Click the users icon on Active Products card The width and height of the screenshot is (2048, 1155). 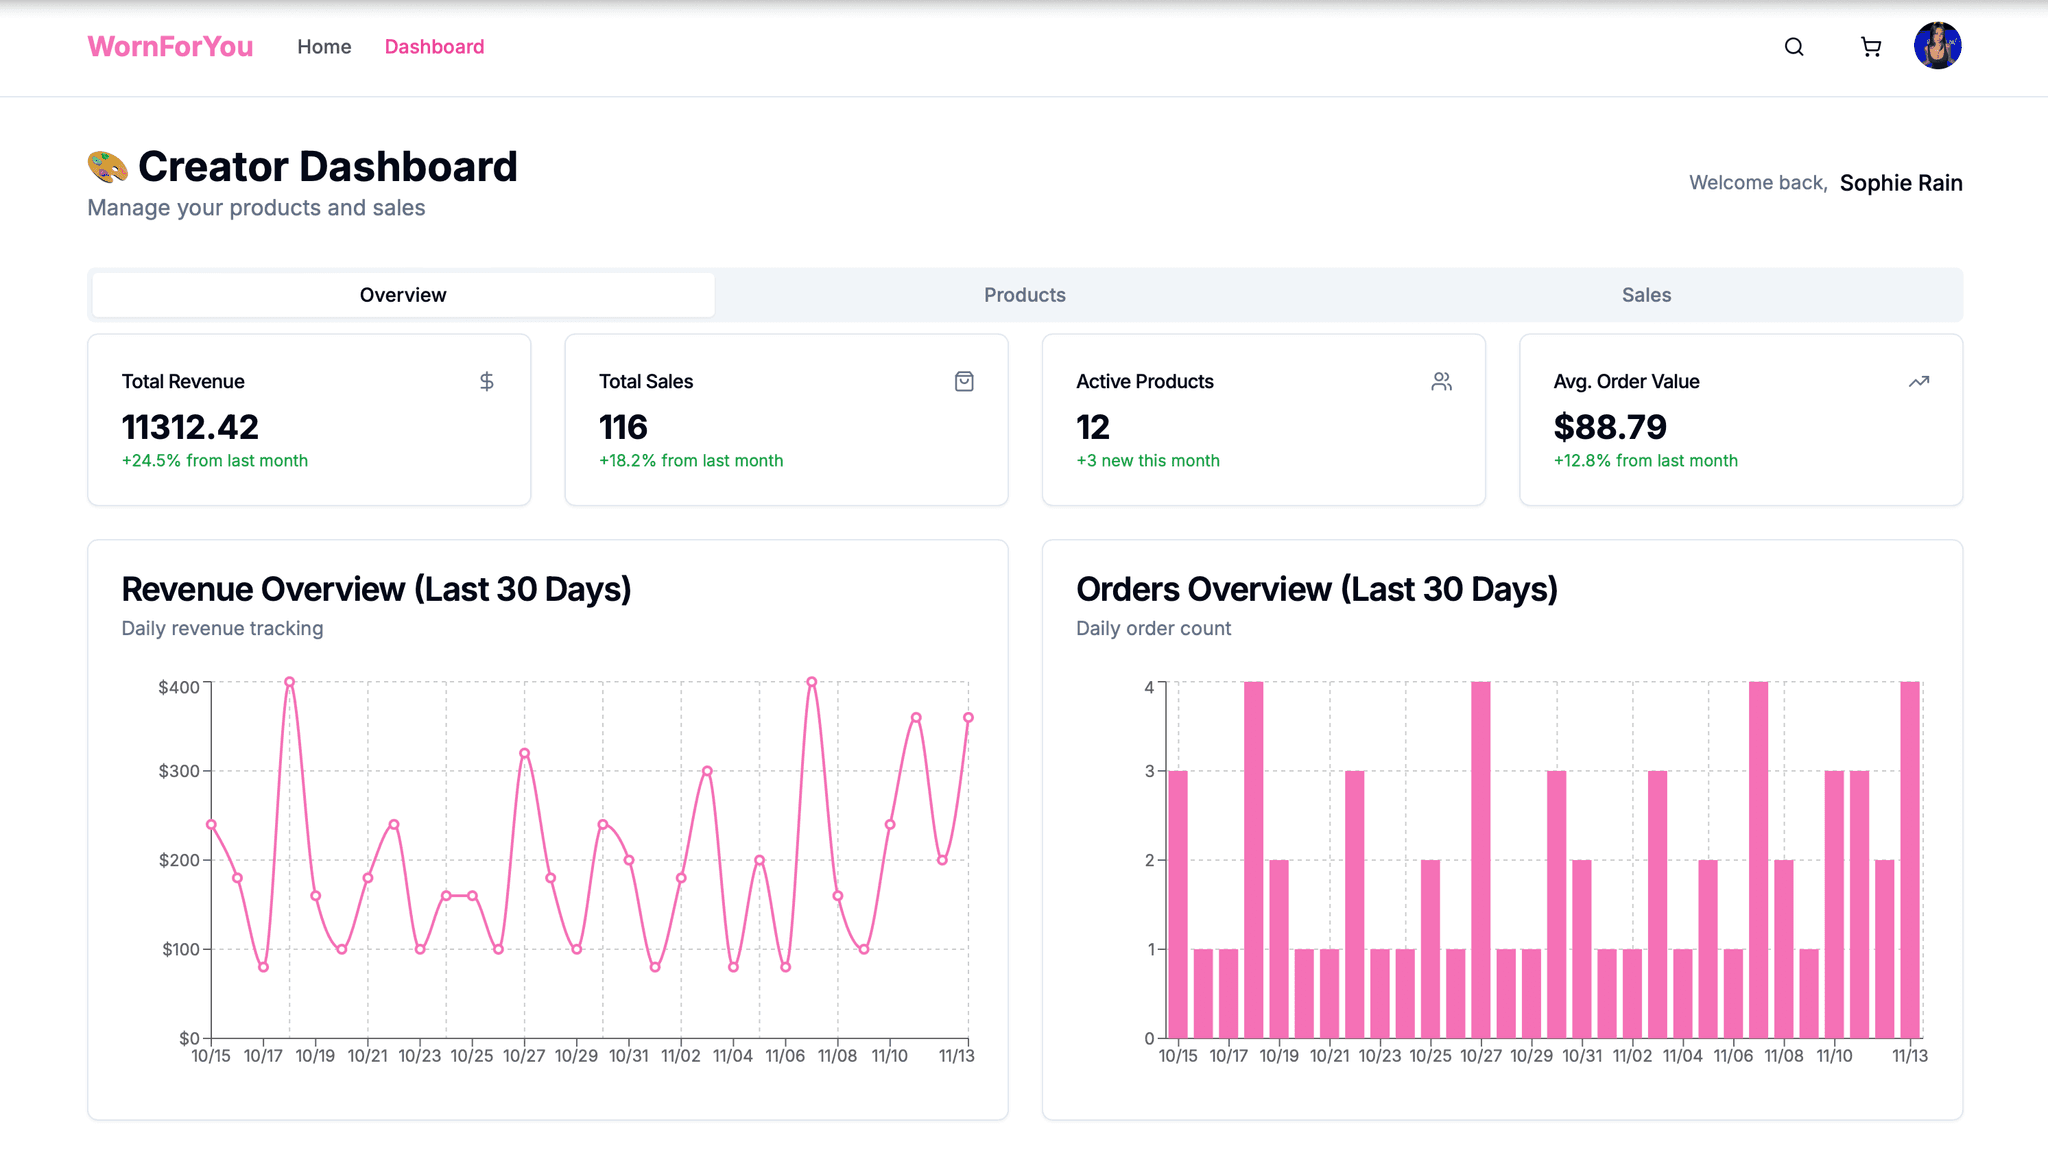click(1441, 381)
